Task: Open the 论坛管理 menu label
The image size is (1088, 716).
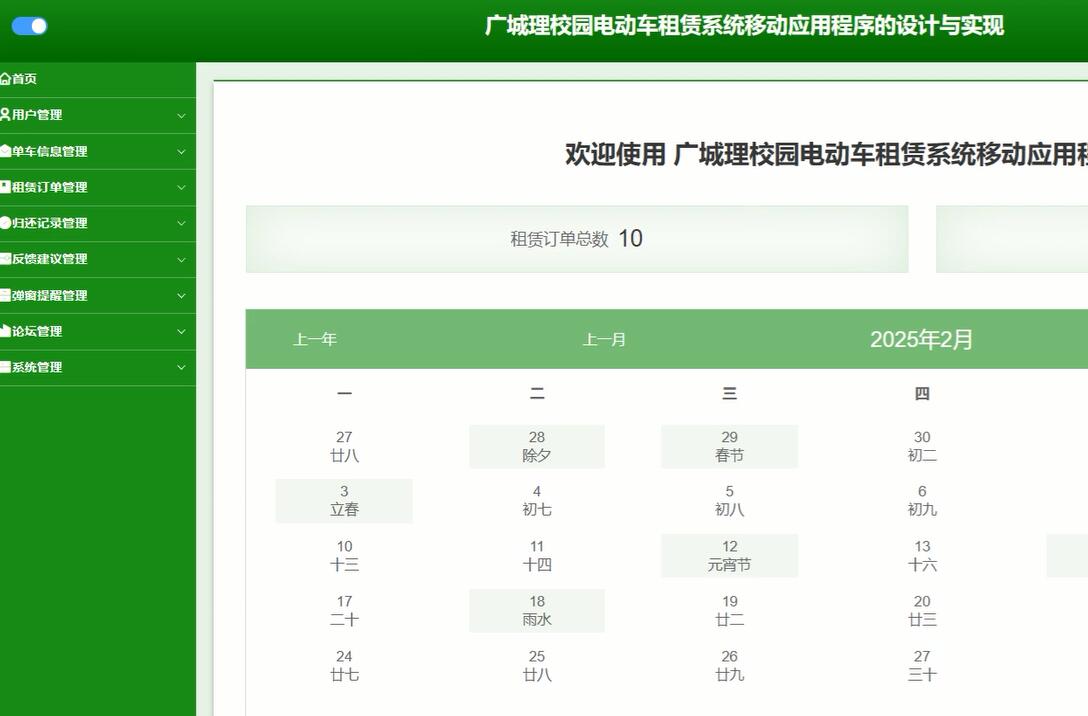Action: (x=37, y=331)
